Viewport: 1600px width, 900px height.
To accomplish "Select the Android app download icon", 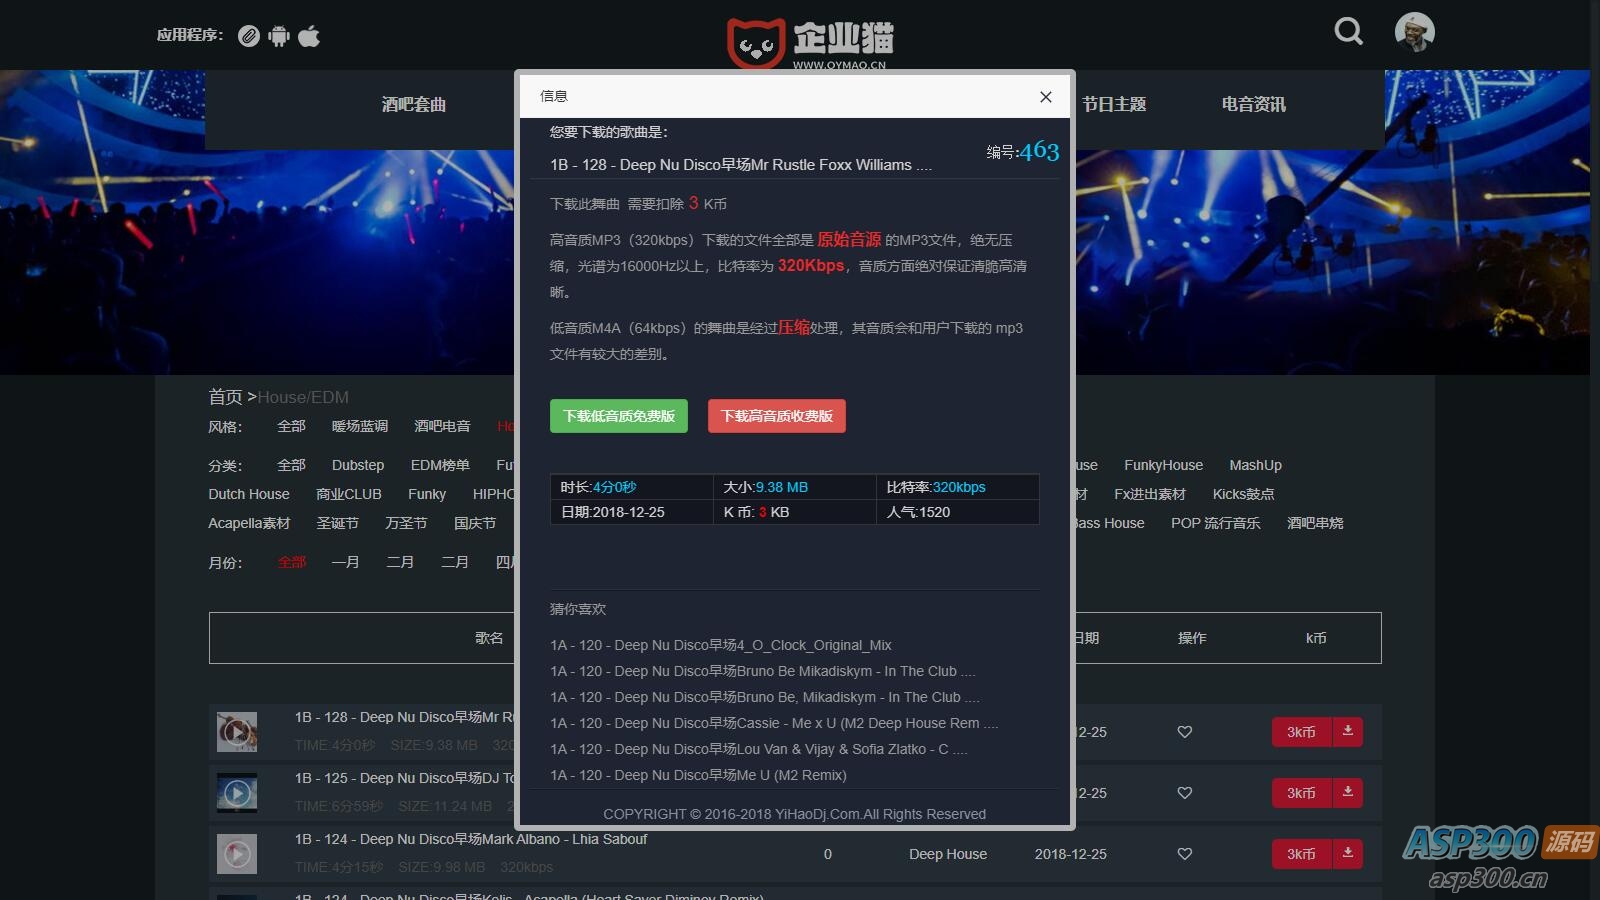I will tap(279, 36).
